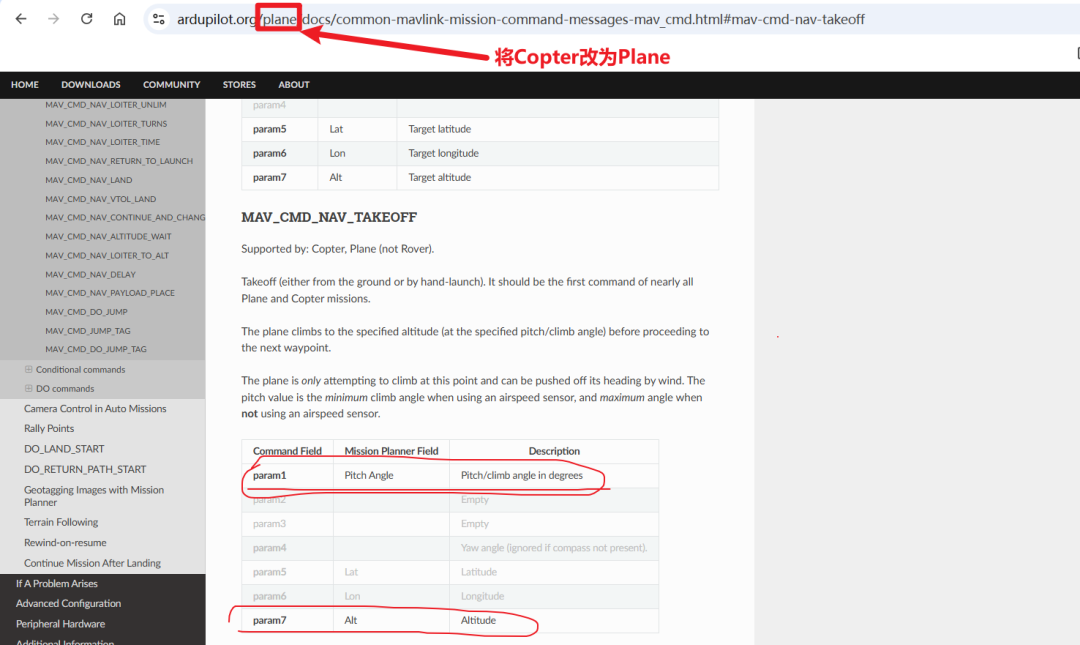
Task: Open the DOWNLOADS menu
Action: [x=91, y=85]
